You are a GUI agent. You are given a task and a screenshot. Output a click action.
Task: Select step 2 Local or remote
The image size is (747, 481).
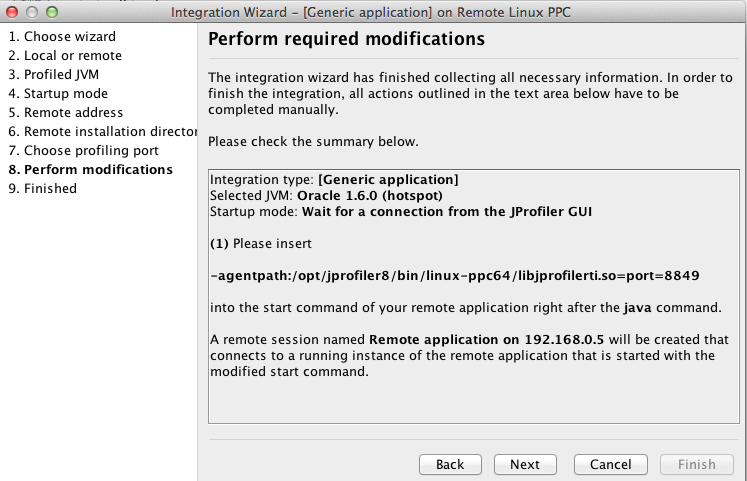65,56
